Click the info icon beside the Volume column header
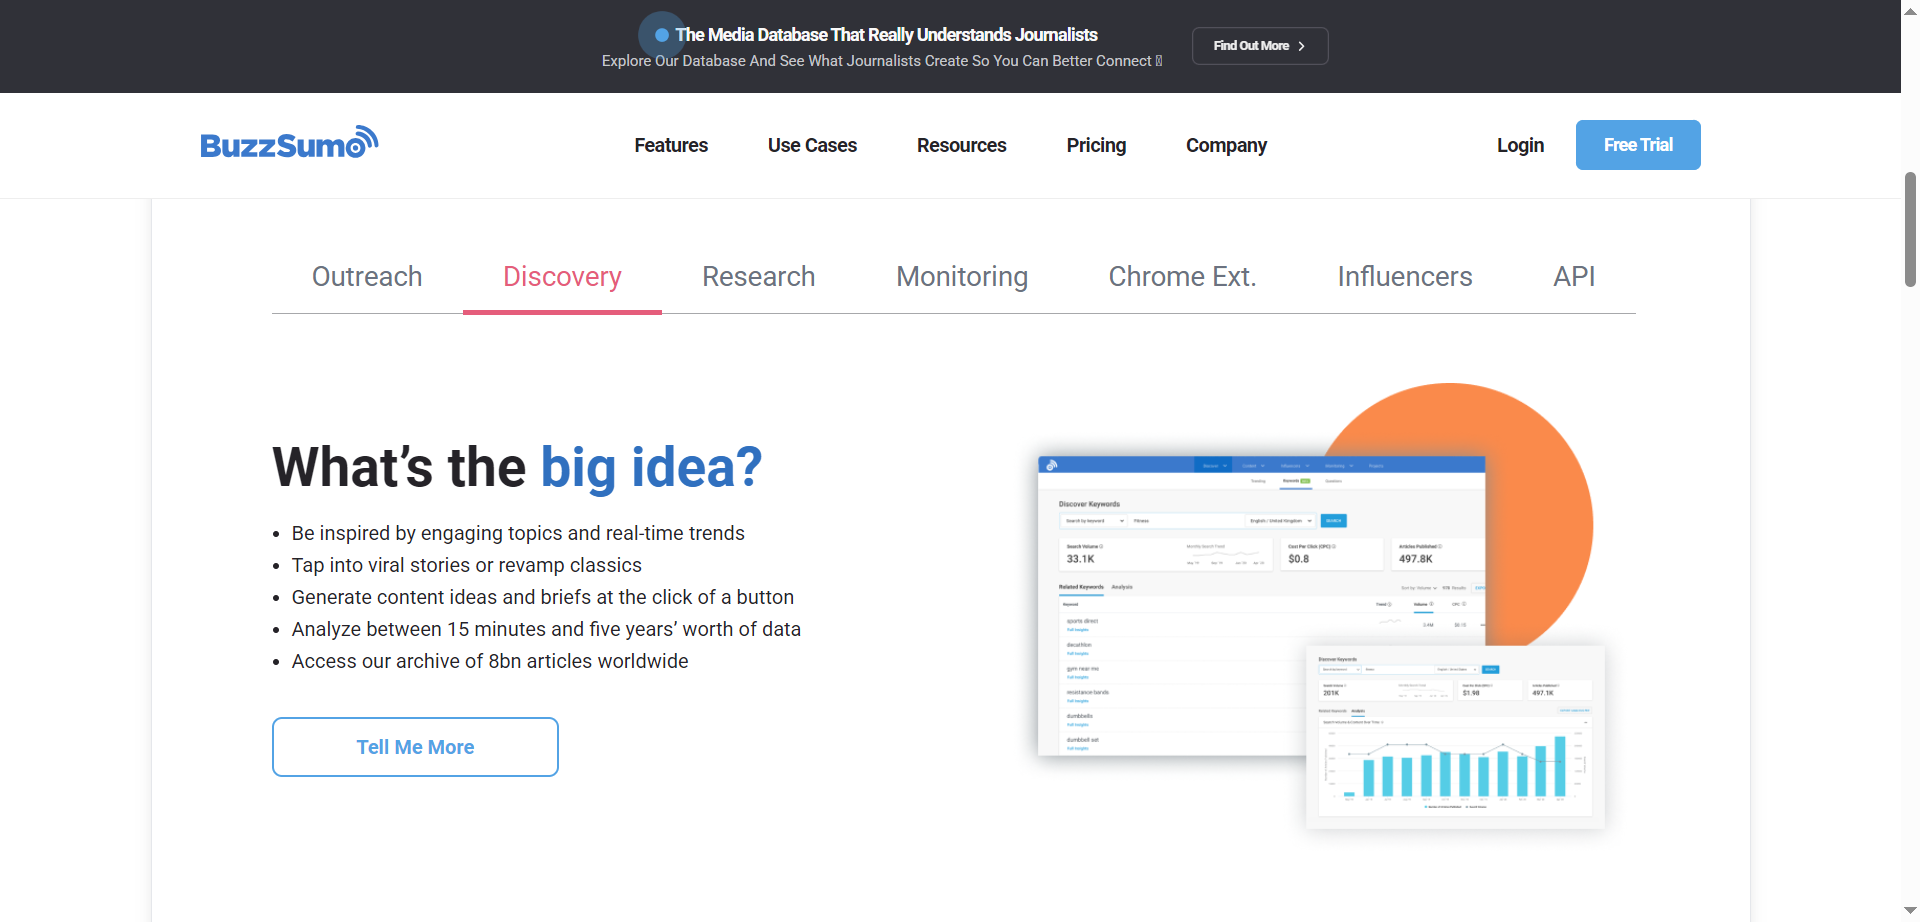The height and width of the screenshot is (922, 1920). [1431, 604]
